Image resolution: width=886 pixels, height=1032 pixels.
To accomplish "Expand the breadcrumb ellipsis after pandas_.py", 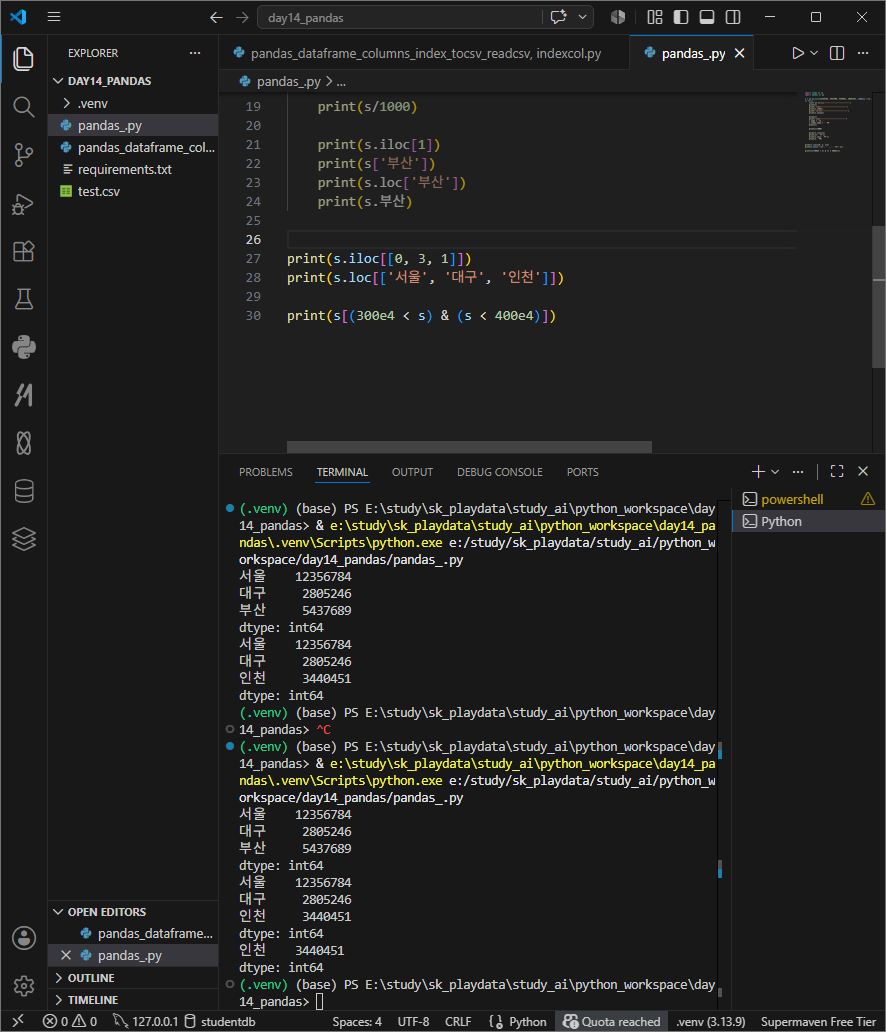I will (x=341, y=82).
